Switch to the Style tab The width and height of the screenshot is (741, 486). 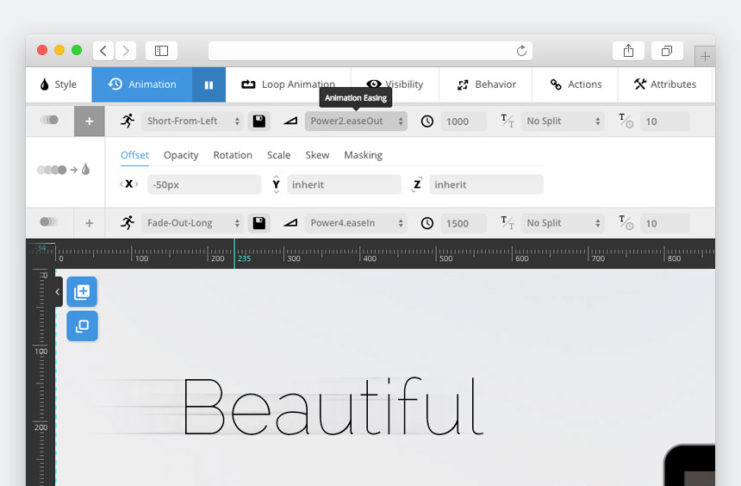tap(58, 85)
